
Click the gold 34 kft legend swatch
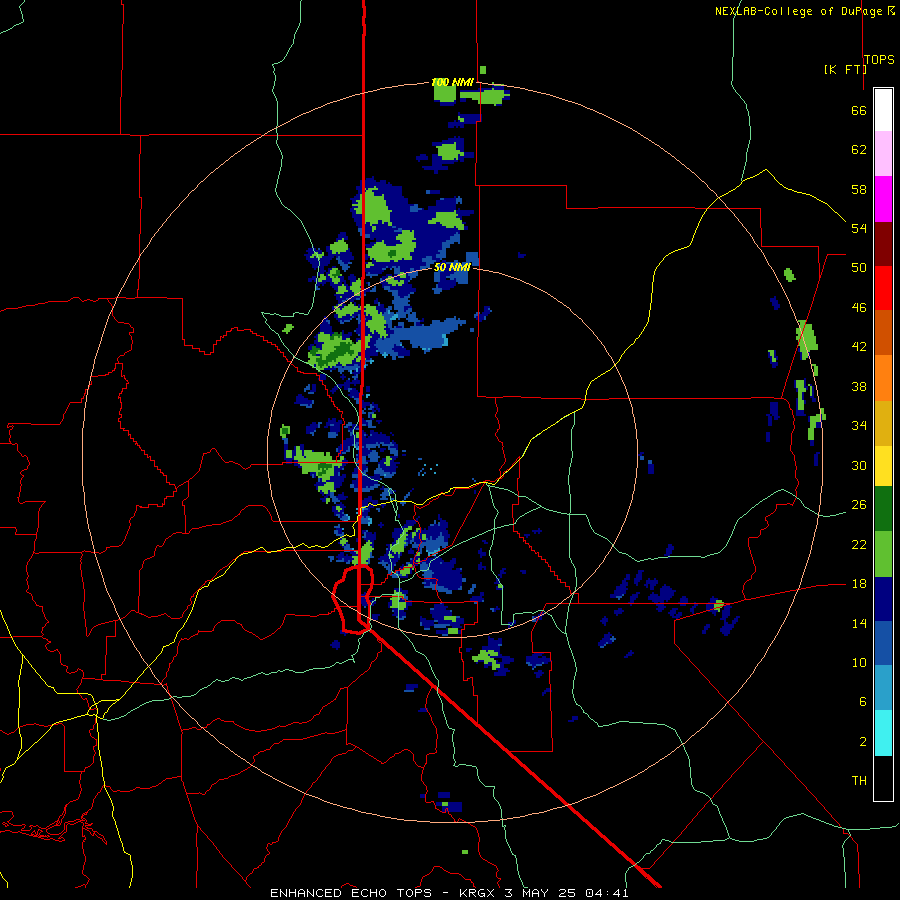click(883, 423)
